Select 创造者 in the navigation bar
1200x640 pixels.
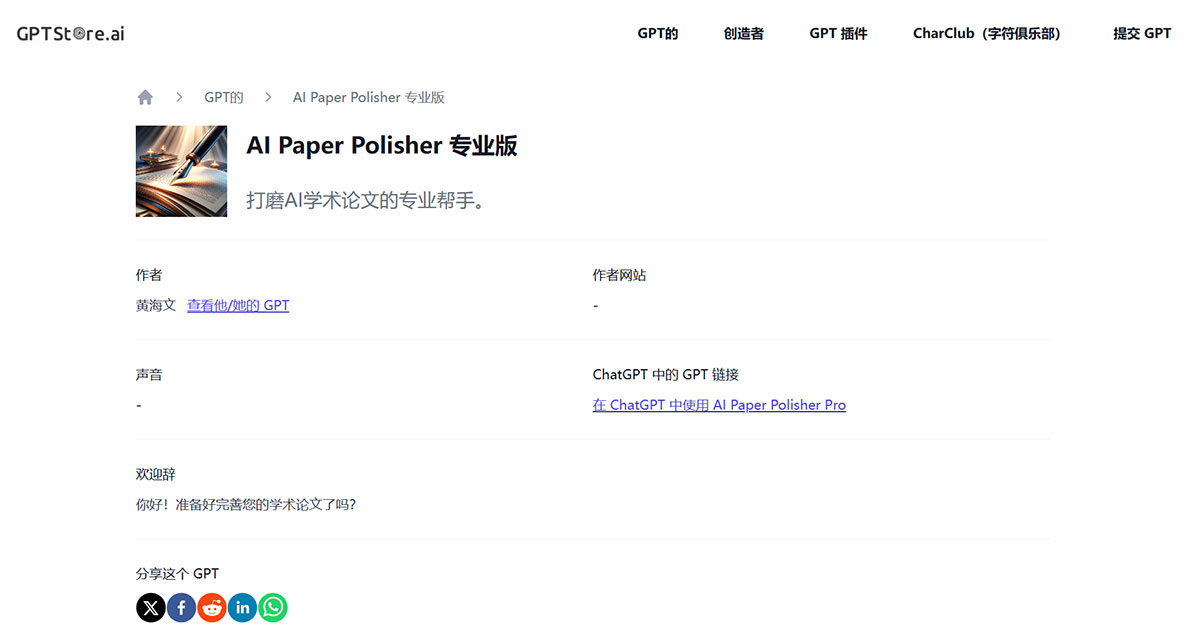743,33
